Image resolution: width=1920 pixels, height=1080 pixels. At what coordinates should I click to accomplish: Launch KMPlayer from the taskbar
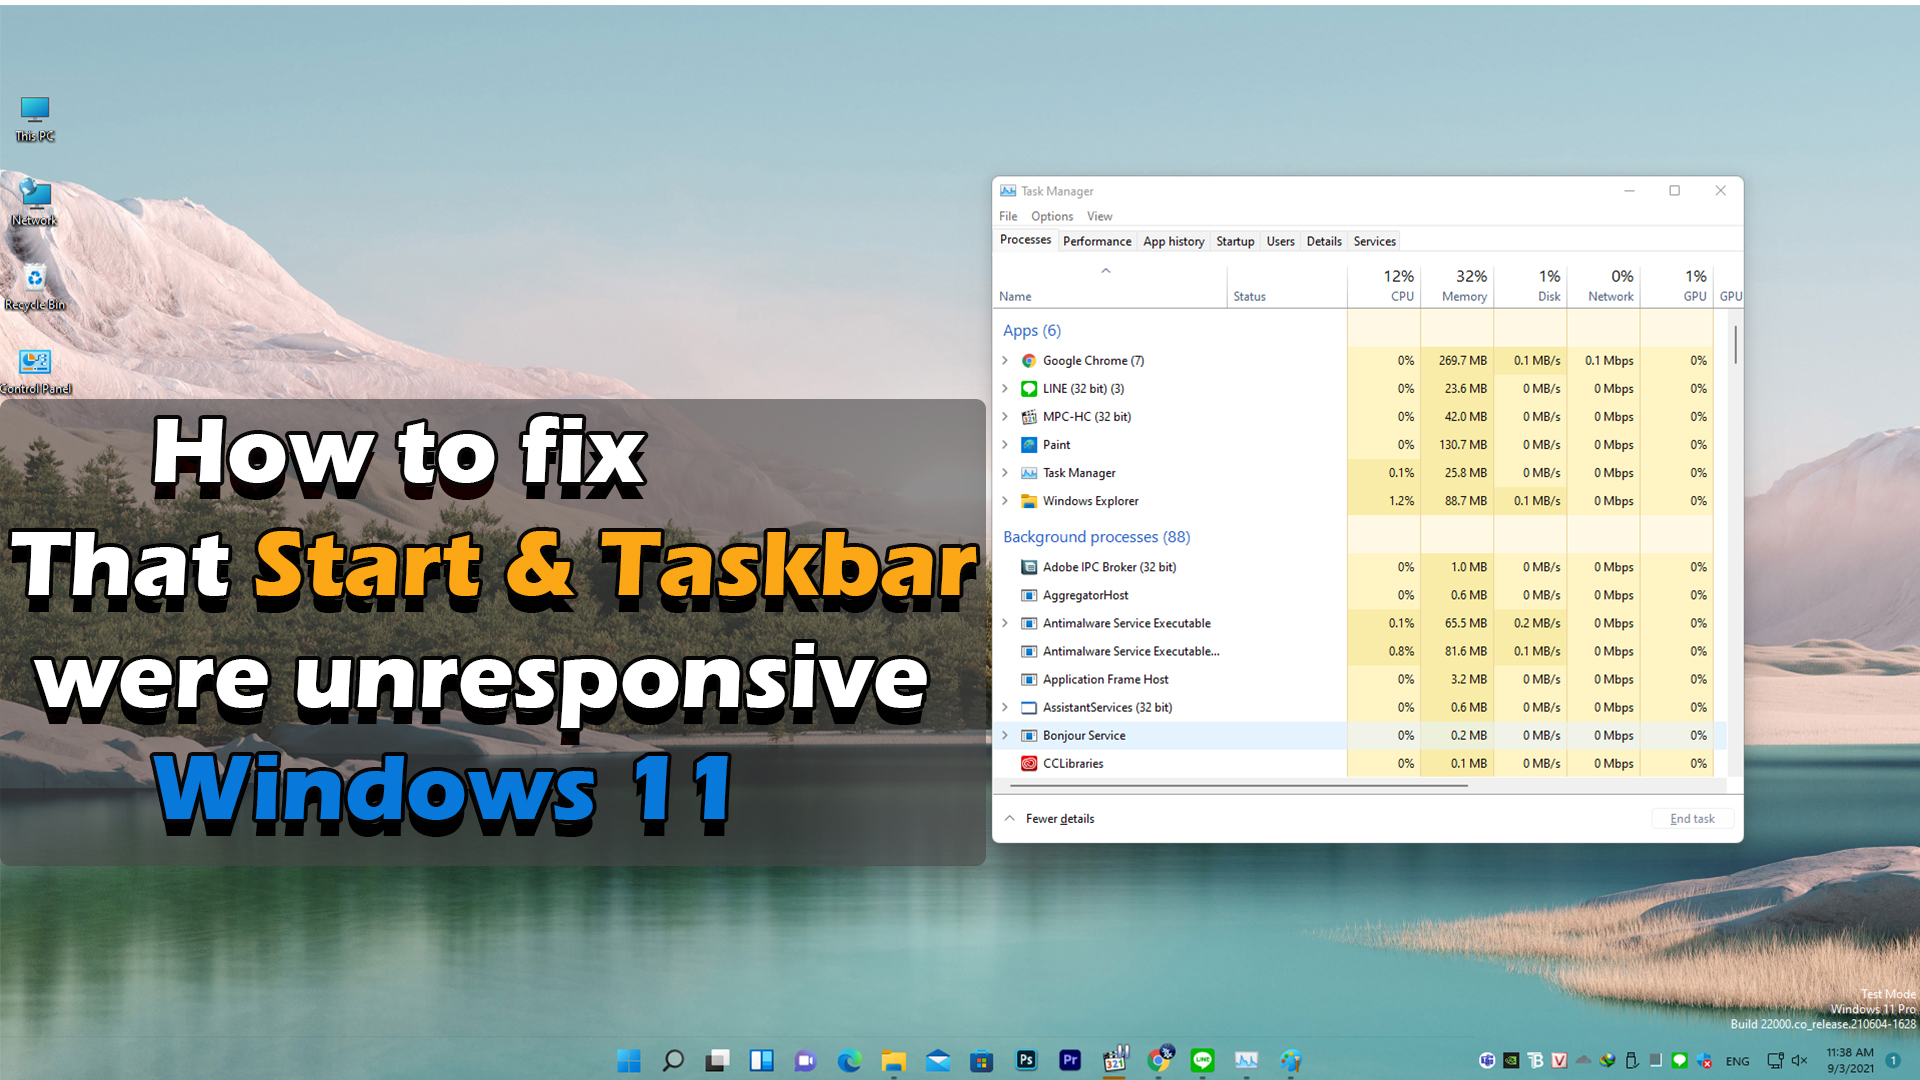click(x=1115, y=1060)
